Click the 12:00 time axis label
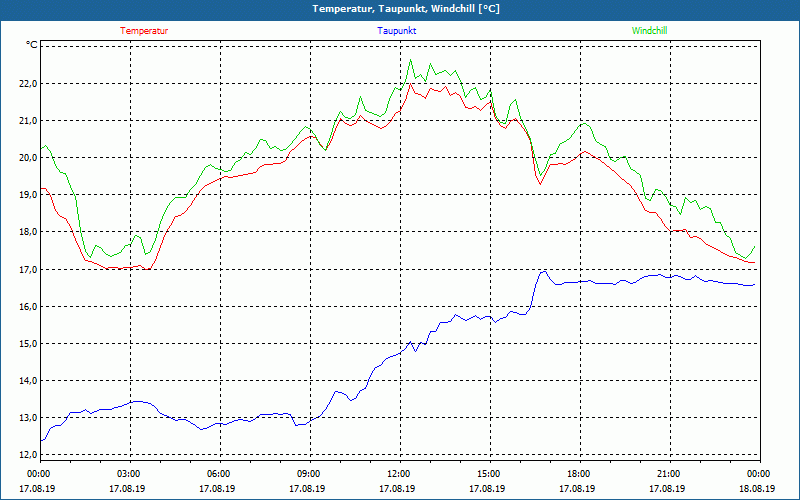 399,474
